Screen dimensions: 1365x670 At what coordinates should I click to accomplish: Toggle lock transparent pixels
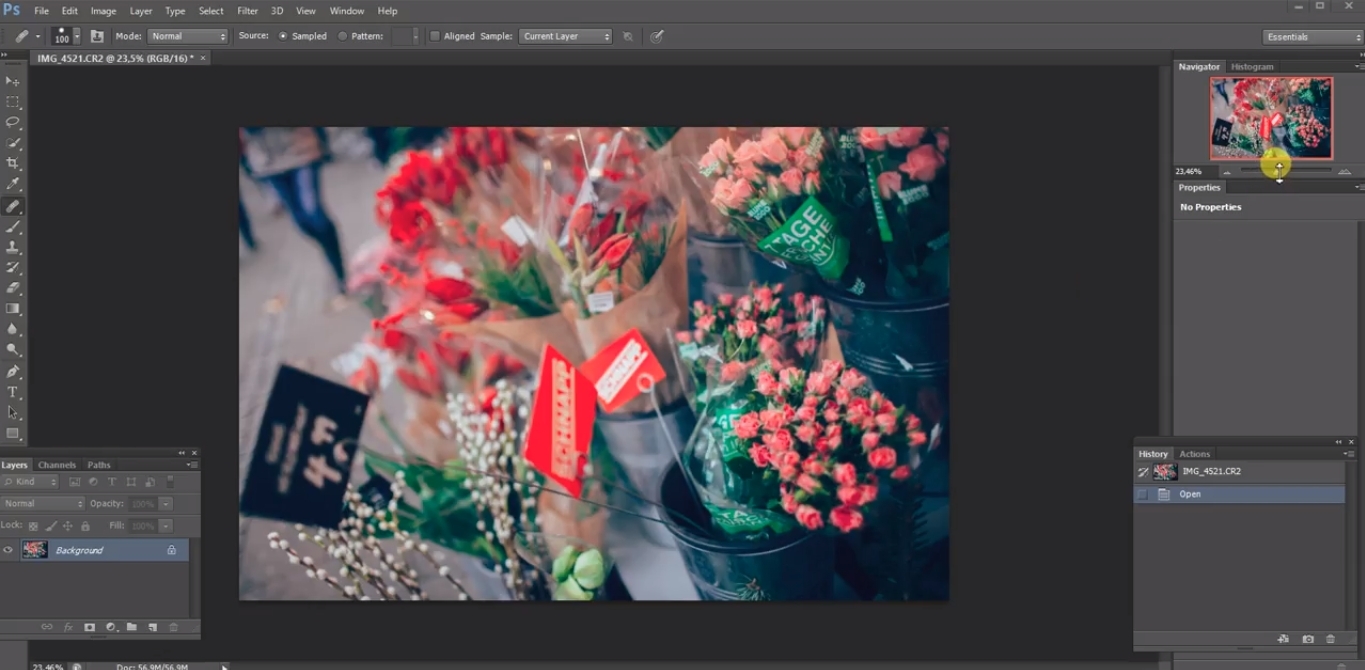coord(33,526)
